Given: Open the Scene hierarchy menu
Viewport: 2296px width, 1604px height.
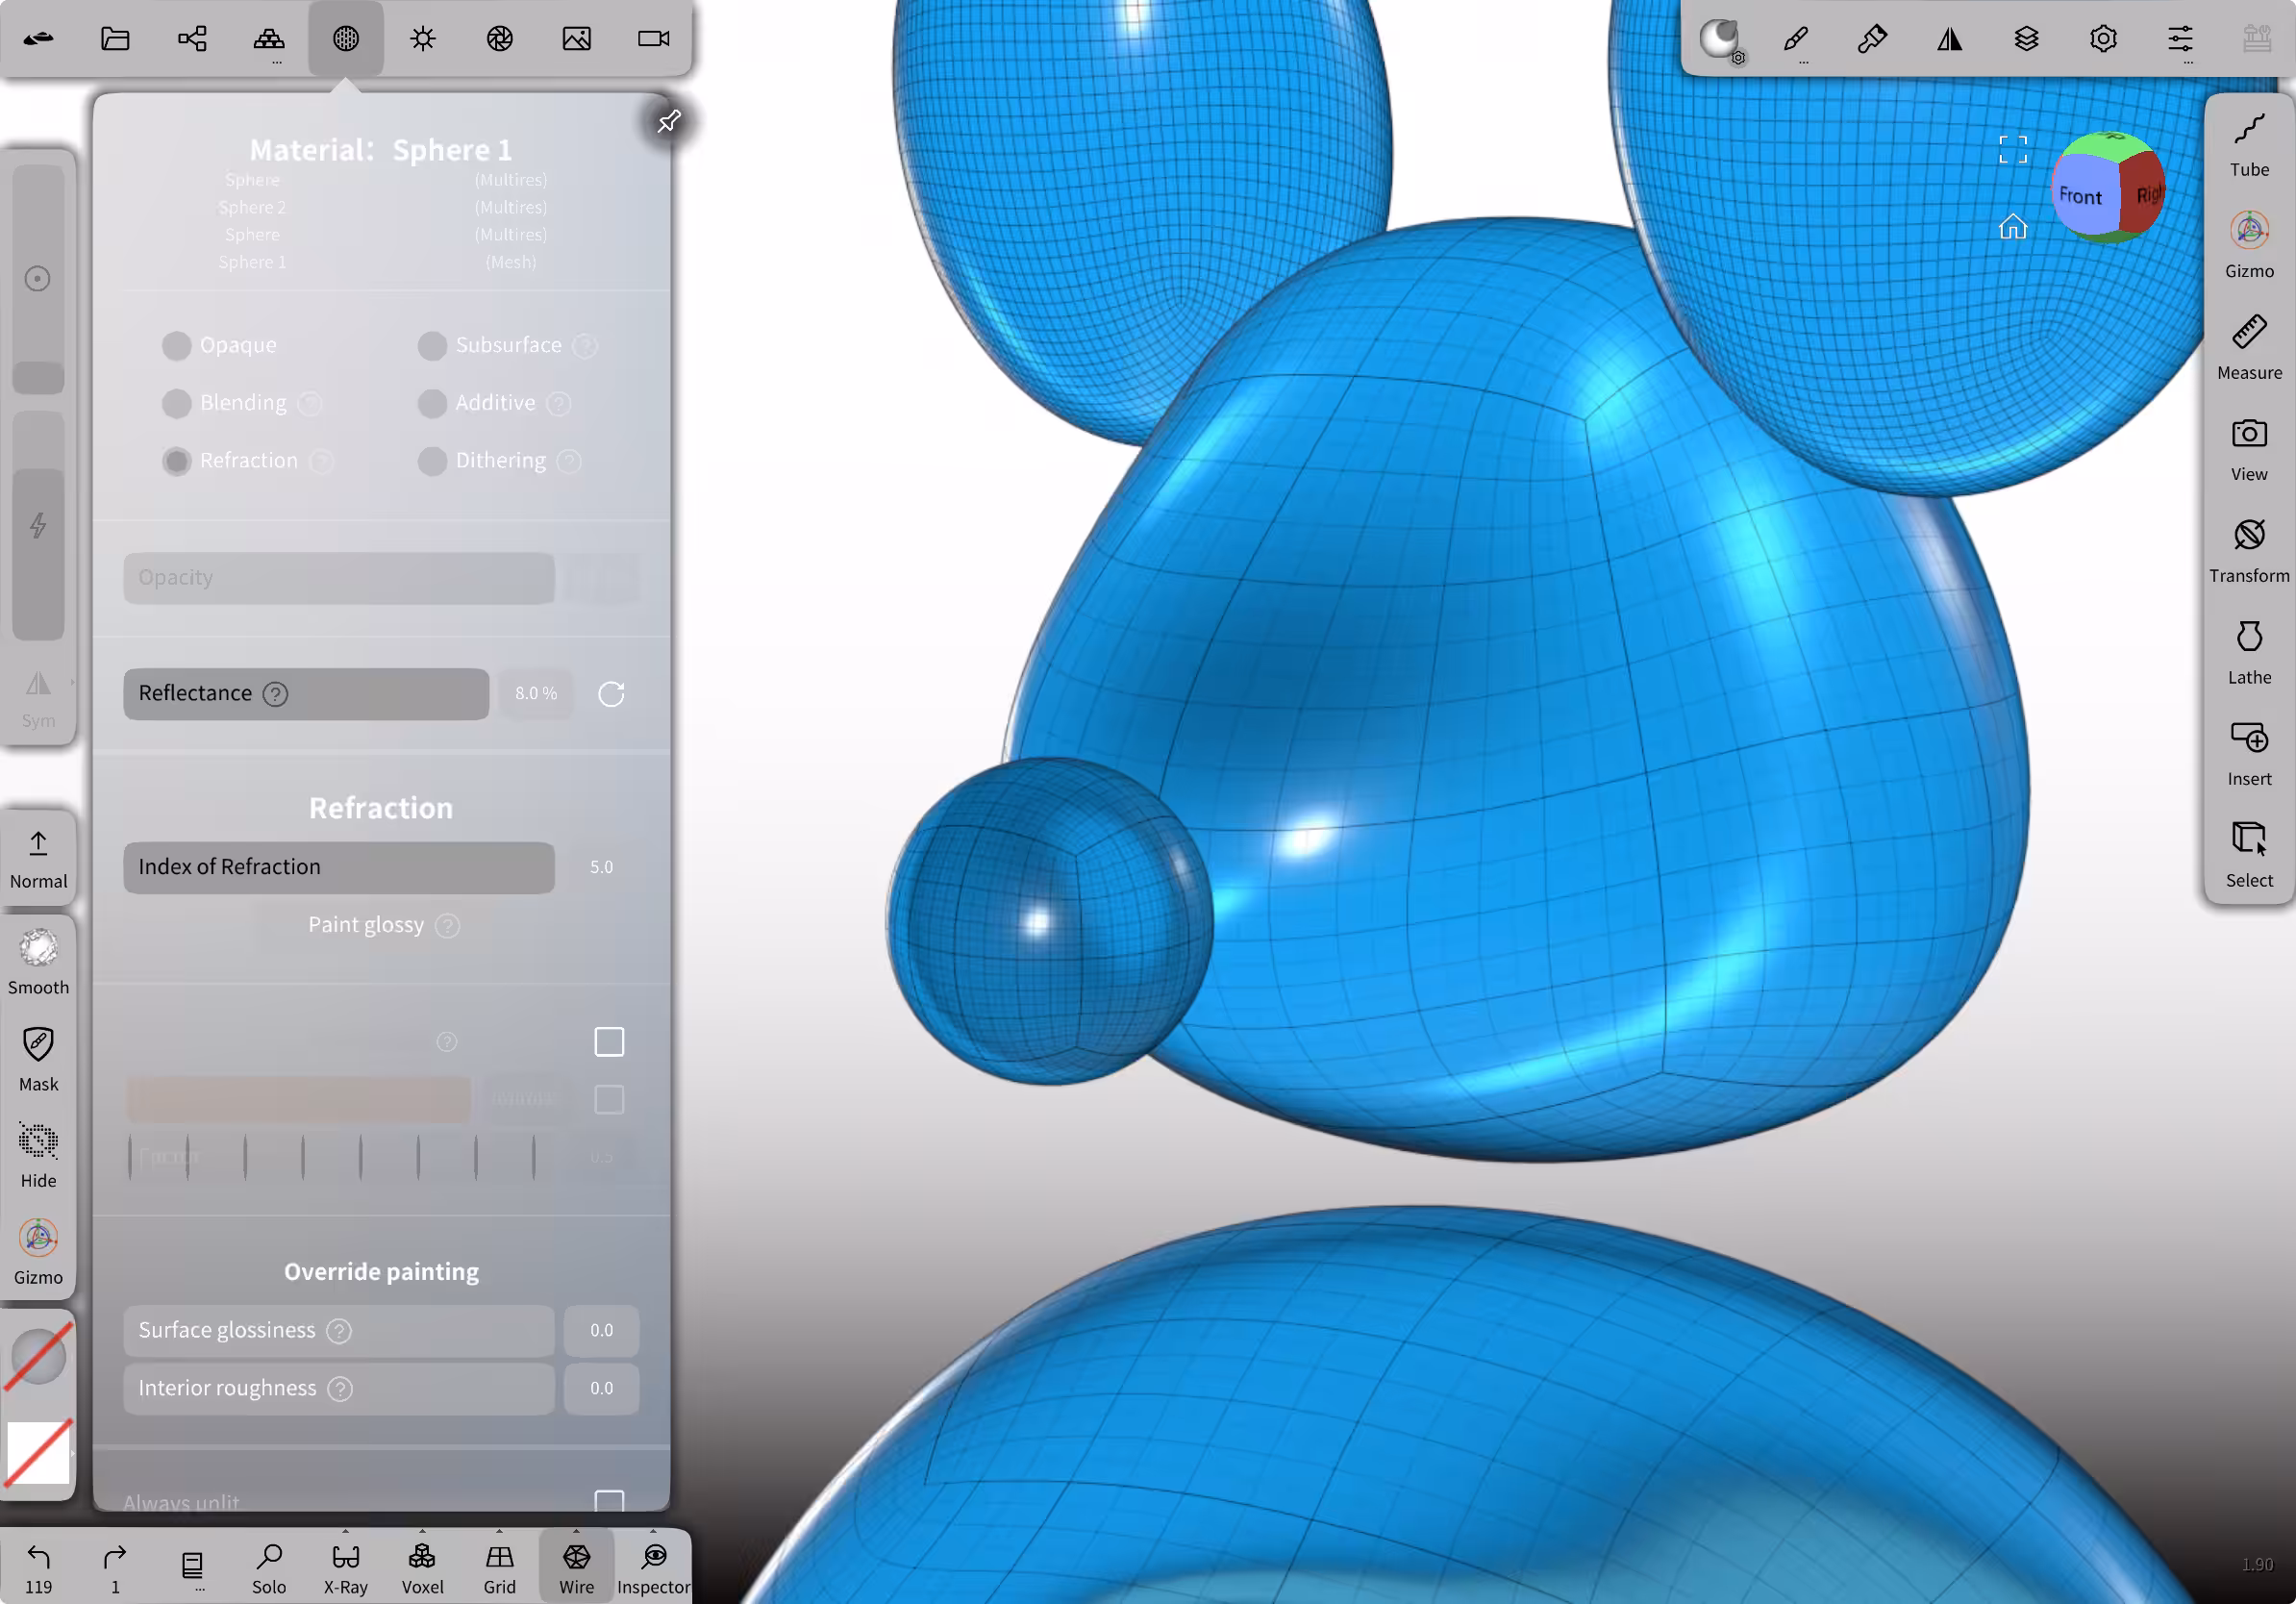Looking at the screenshot, I should coord(192,38).
